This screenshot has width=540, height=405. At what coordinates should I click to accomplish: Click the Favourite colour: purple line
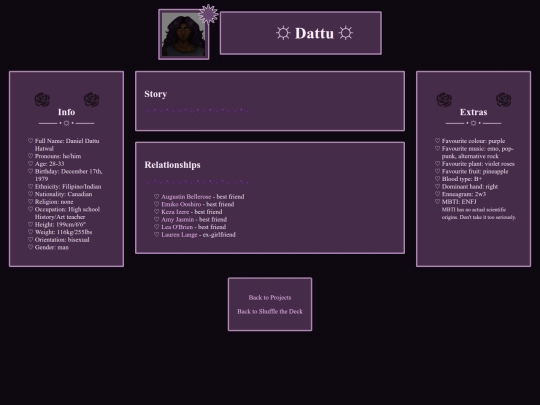pyautogui.click(x=474, y=141)
